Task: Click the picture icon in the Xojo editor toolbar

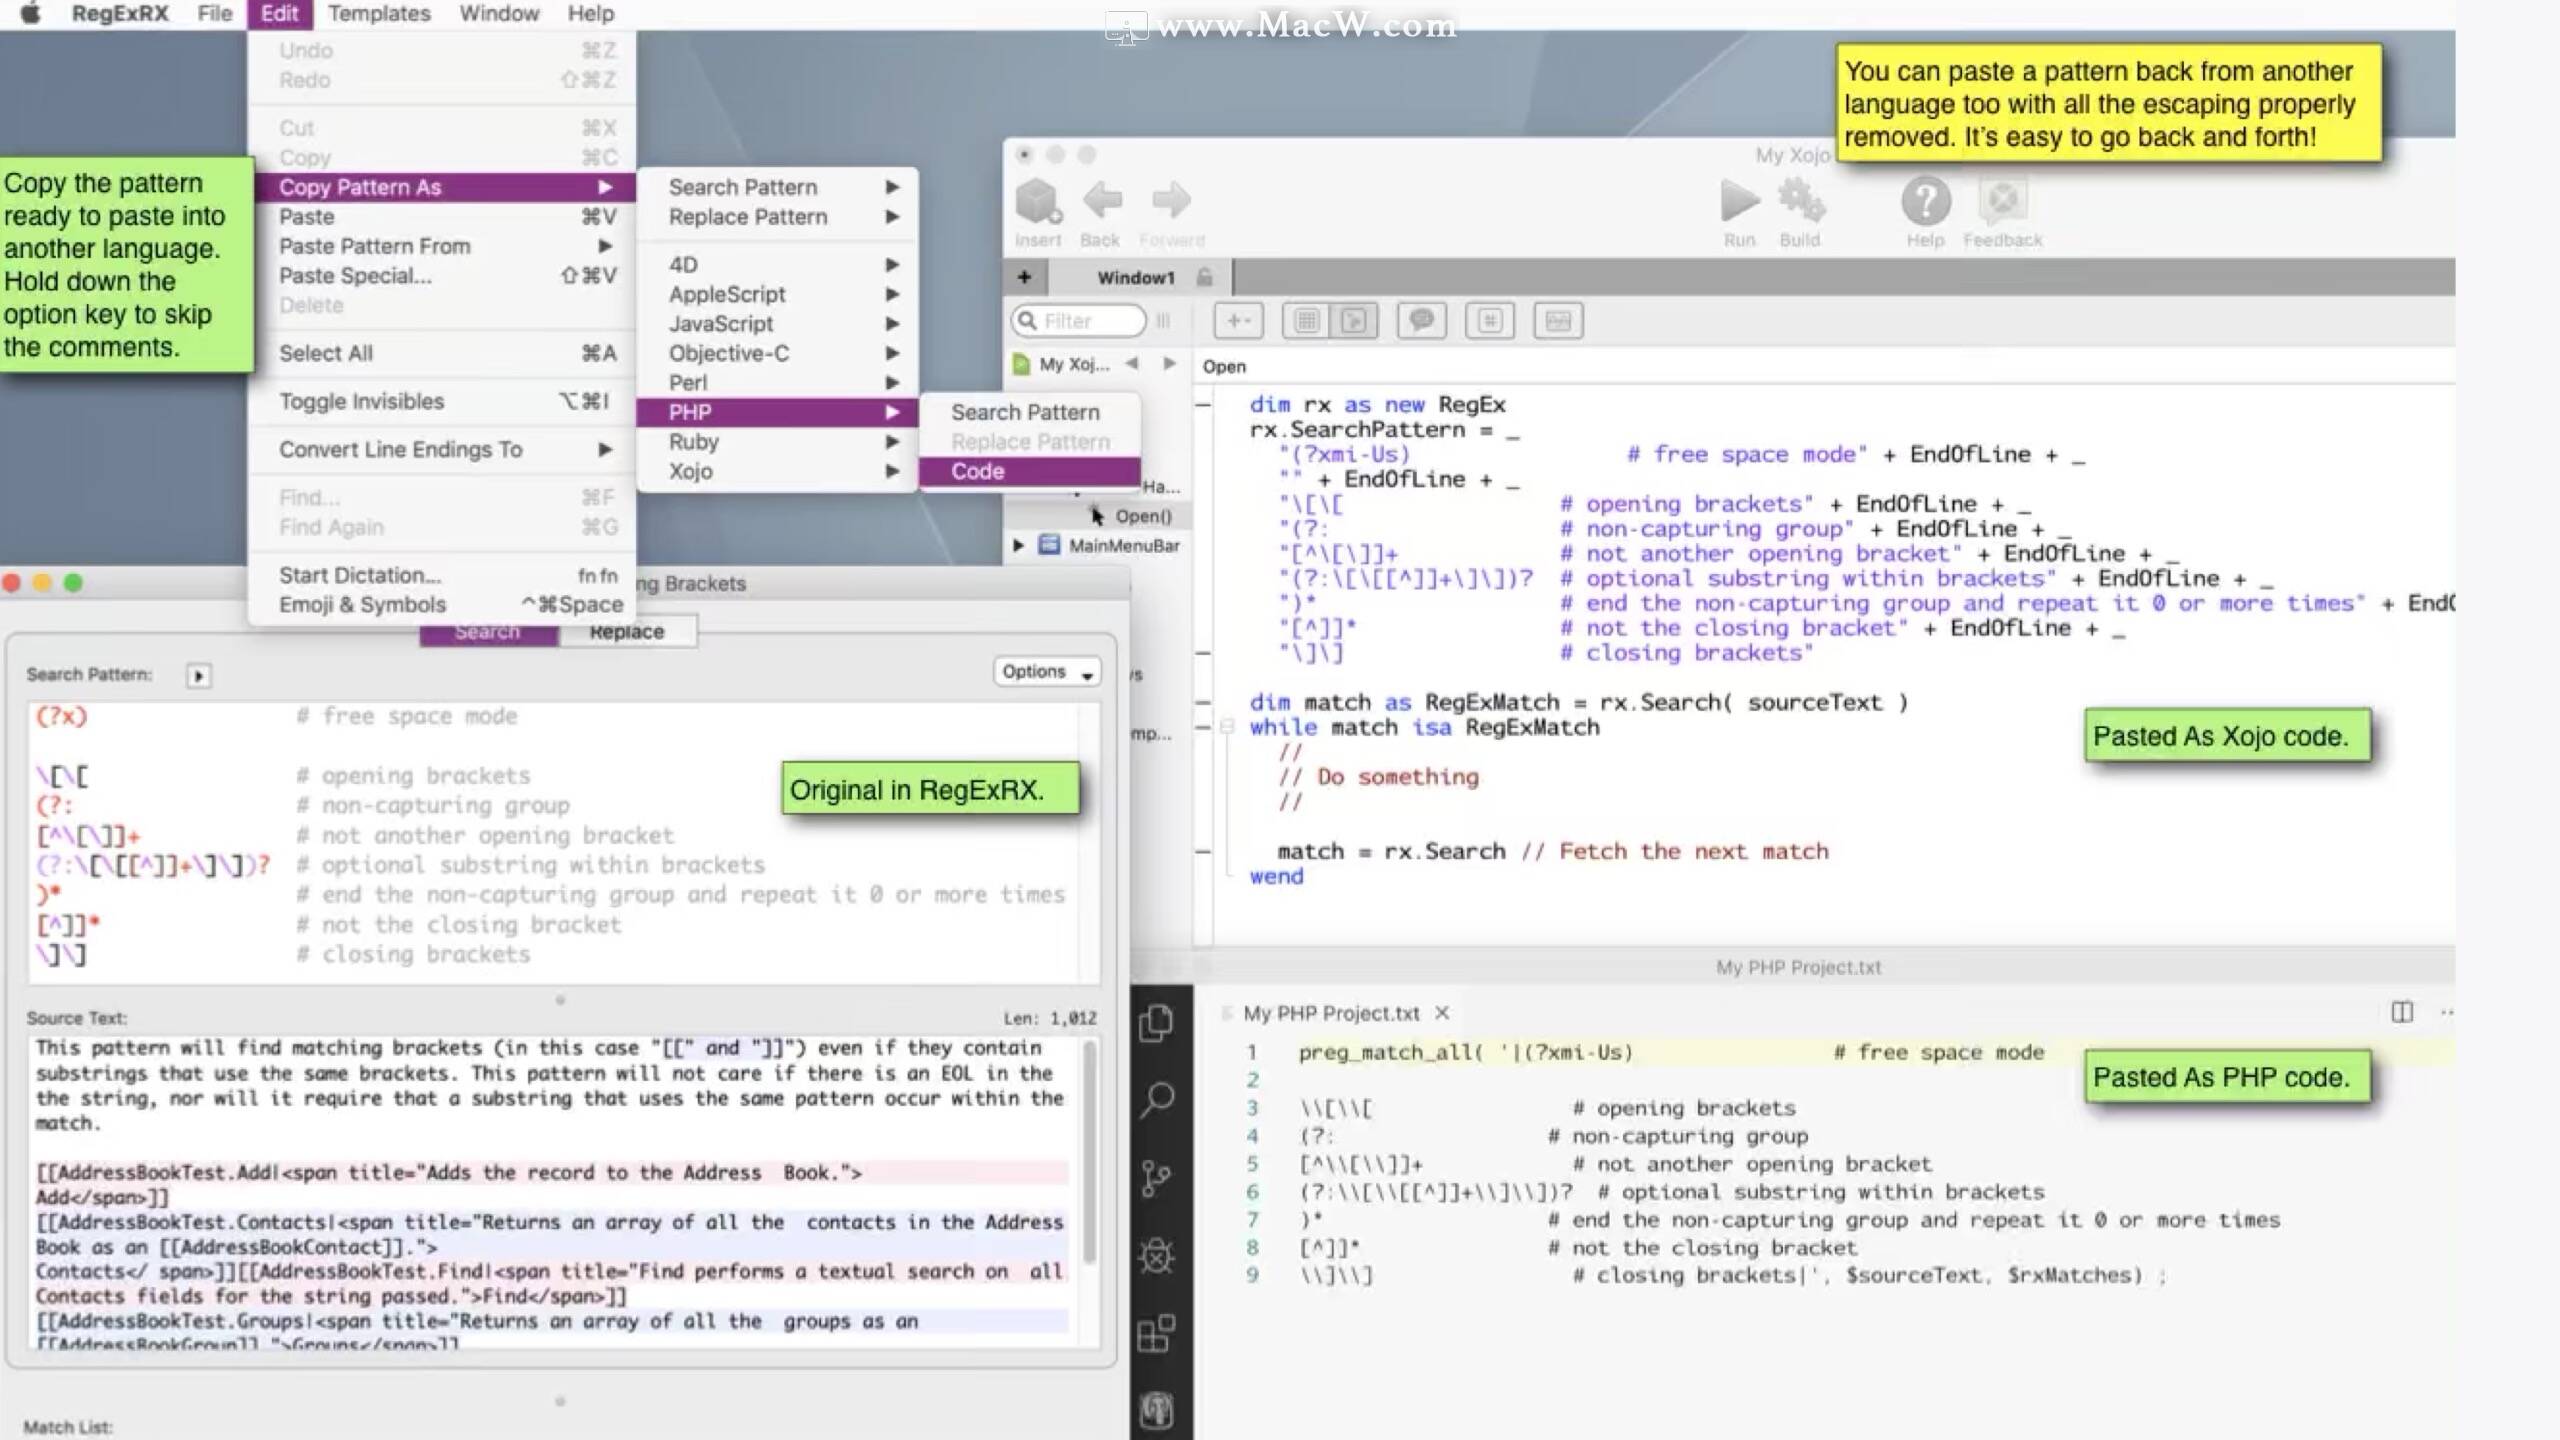Action: click(1558, 321)
